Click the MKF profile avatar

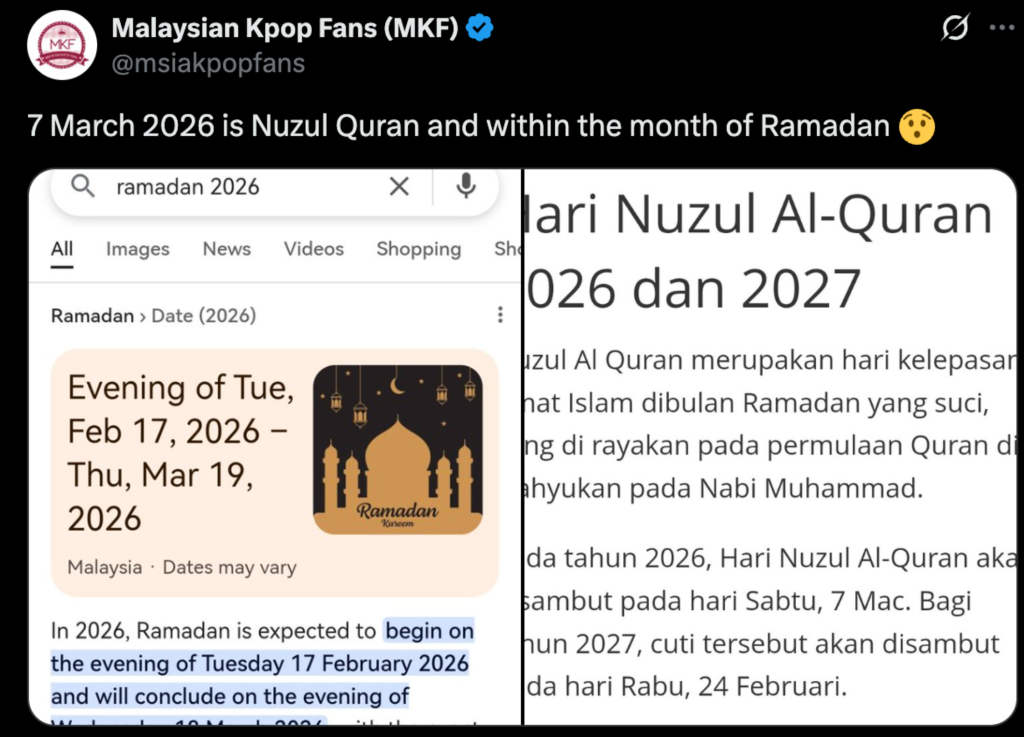click(x=62, y=45)
